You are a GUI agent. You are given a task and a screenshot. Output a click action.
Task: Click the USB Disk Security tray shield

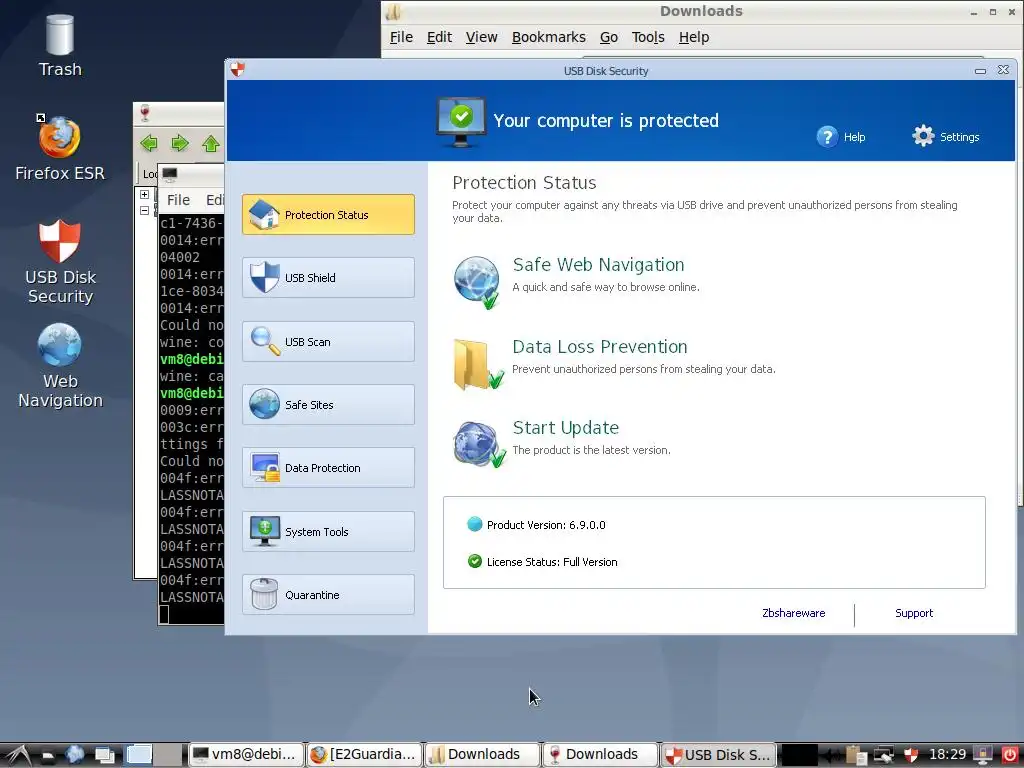click(x=910, y=755)
